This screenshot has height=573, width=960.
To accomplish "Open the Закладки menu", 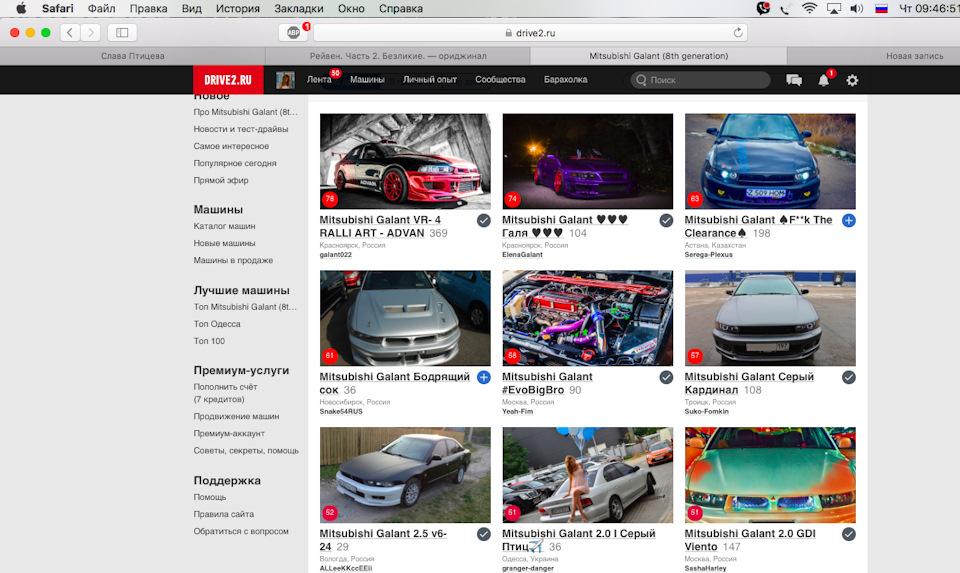I will pos(299,9).
